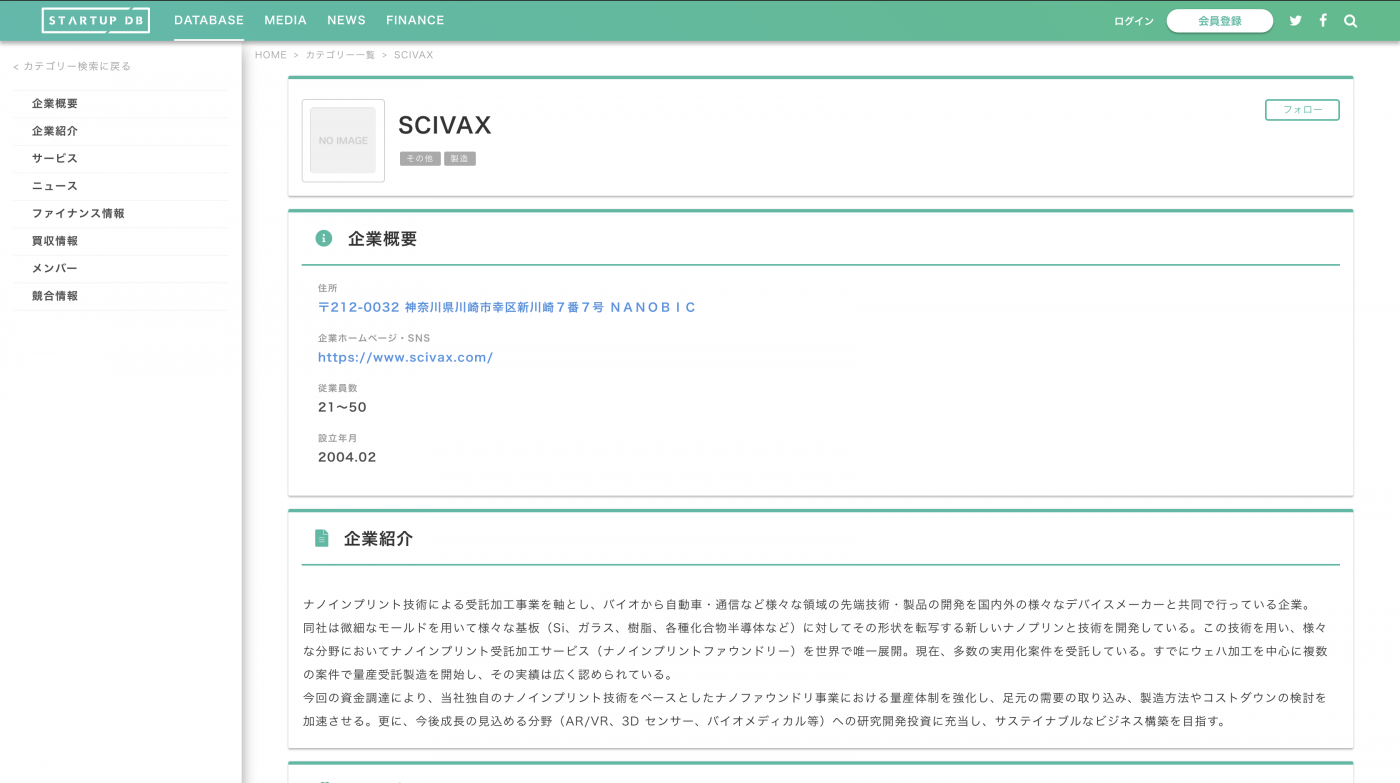
Task: Open the SCIVAX website link
Action: pos(405,357)
